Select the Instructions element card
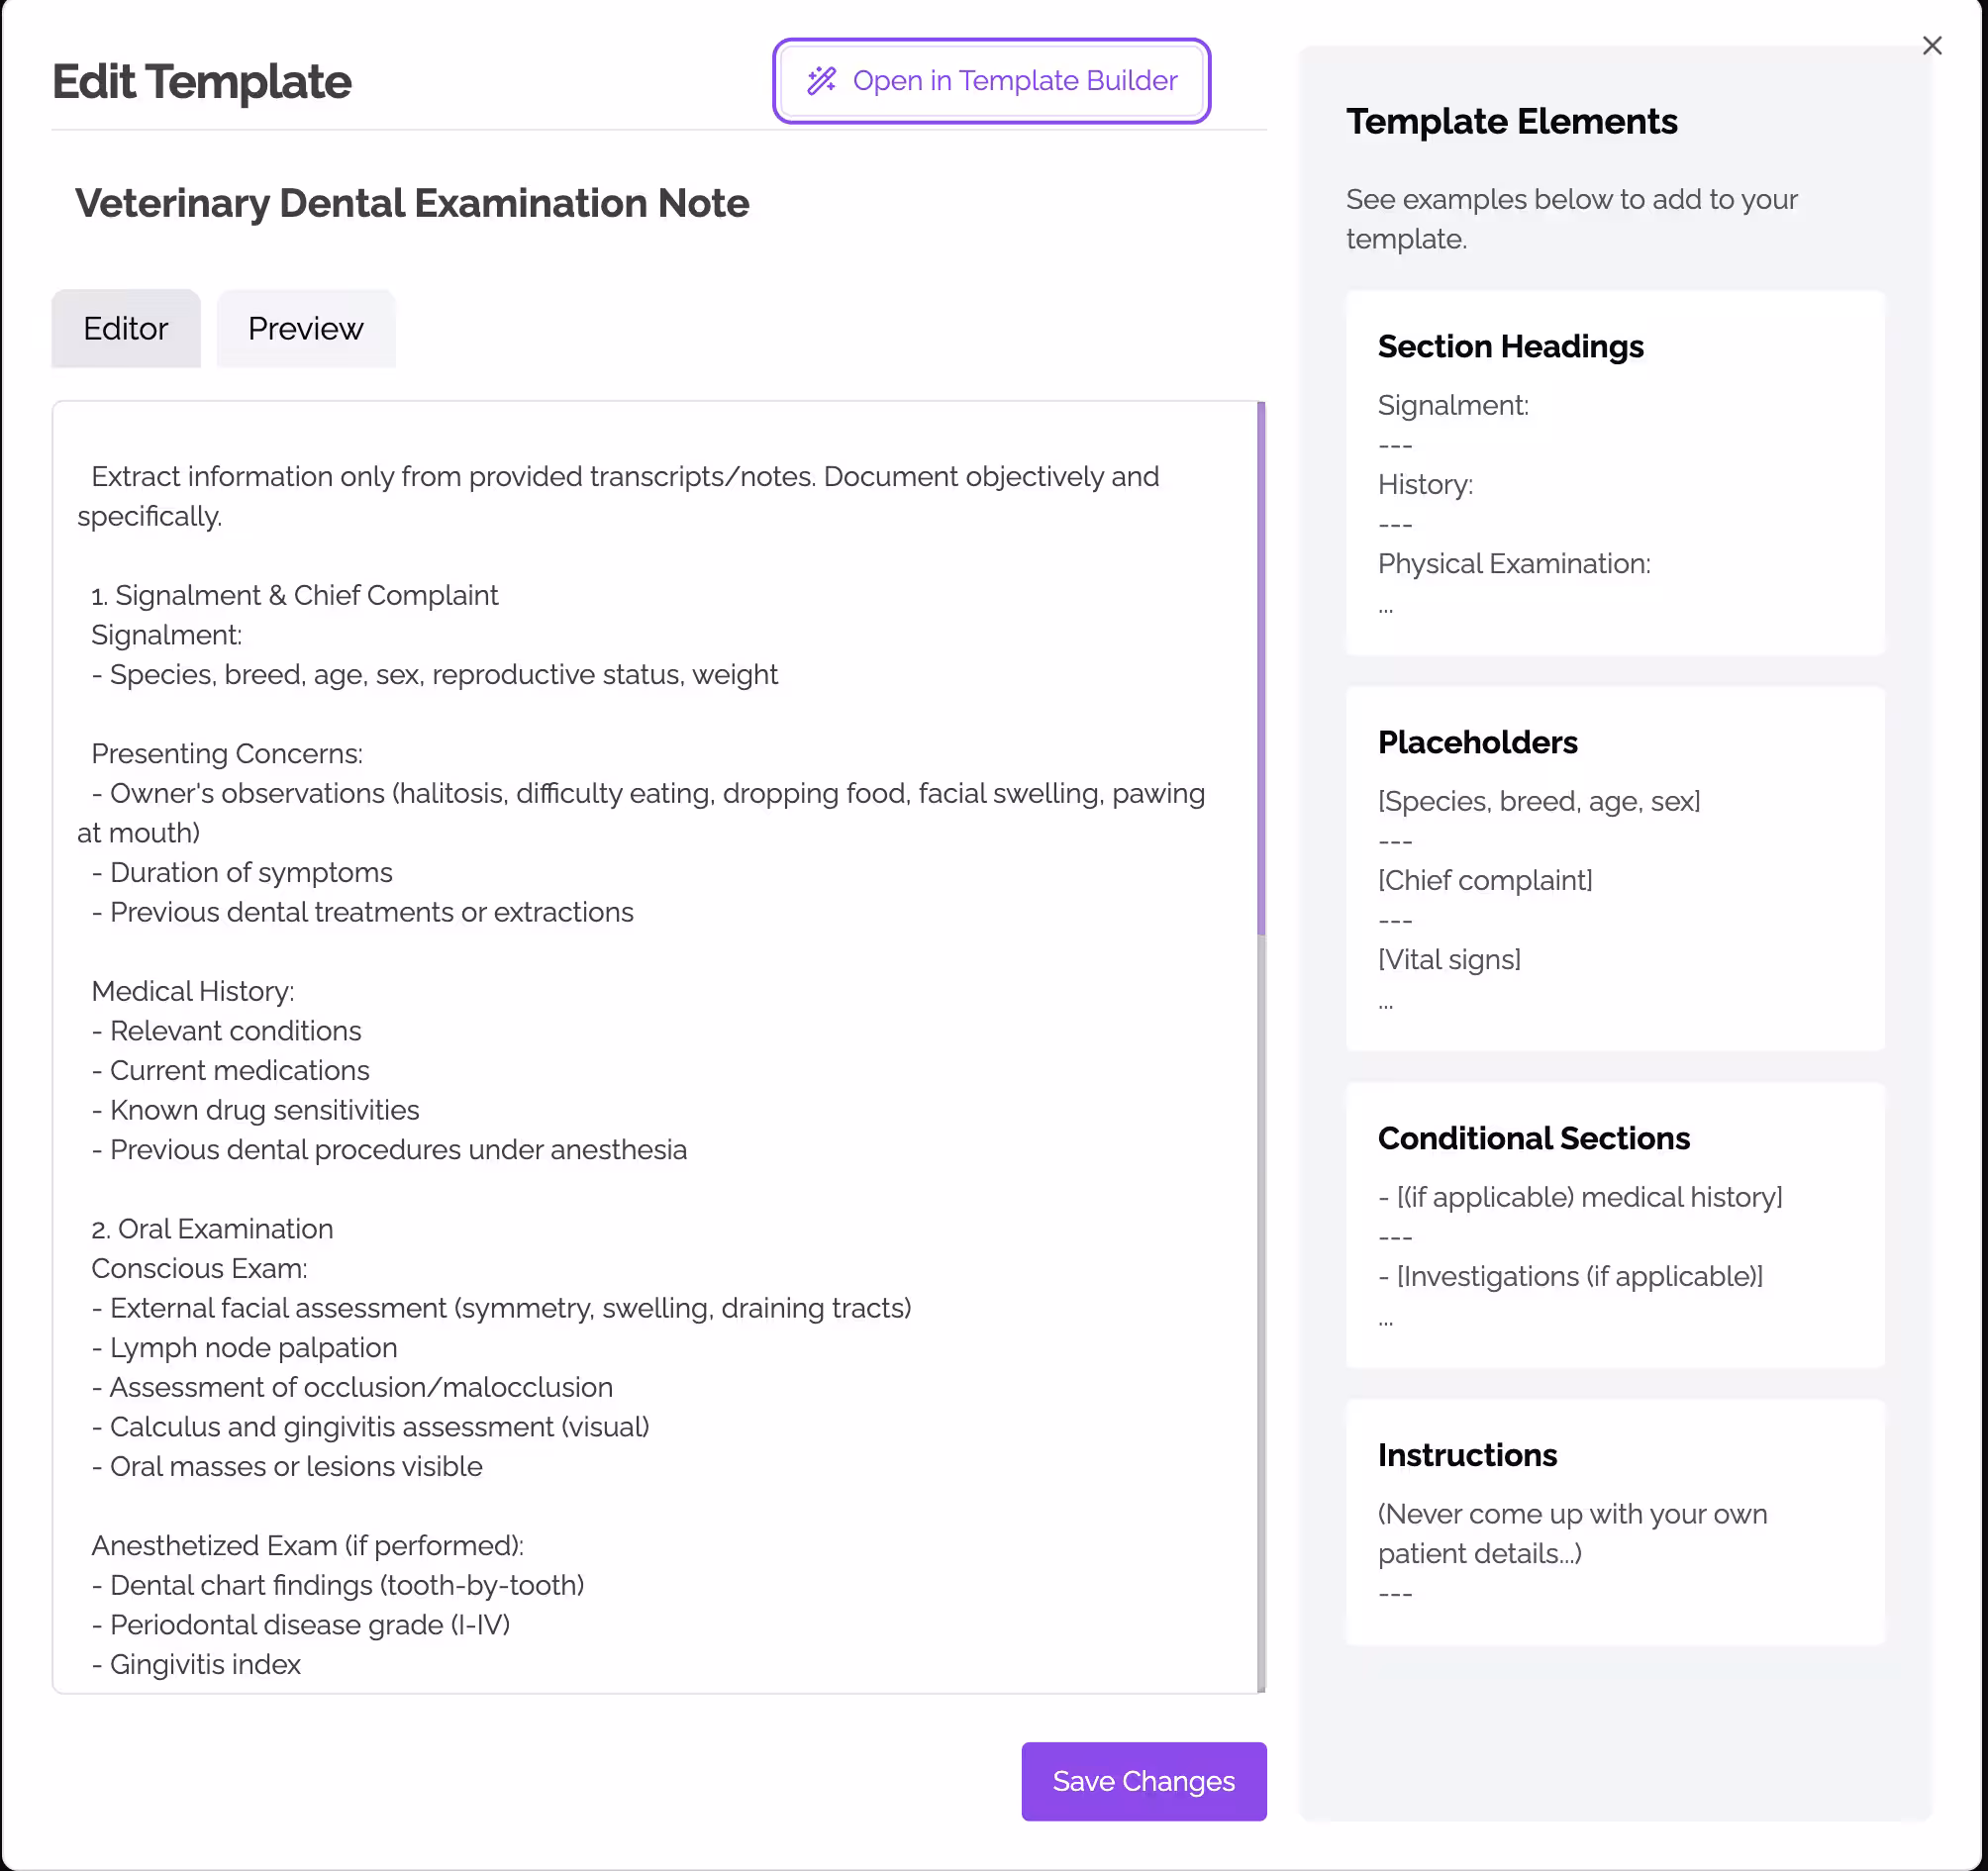Viewport: 1988px width, 1871px height. tap(1614, 1522)
